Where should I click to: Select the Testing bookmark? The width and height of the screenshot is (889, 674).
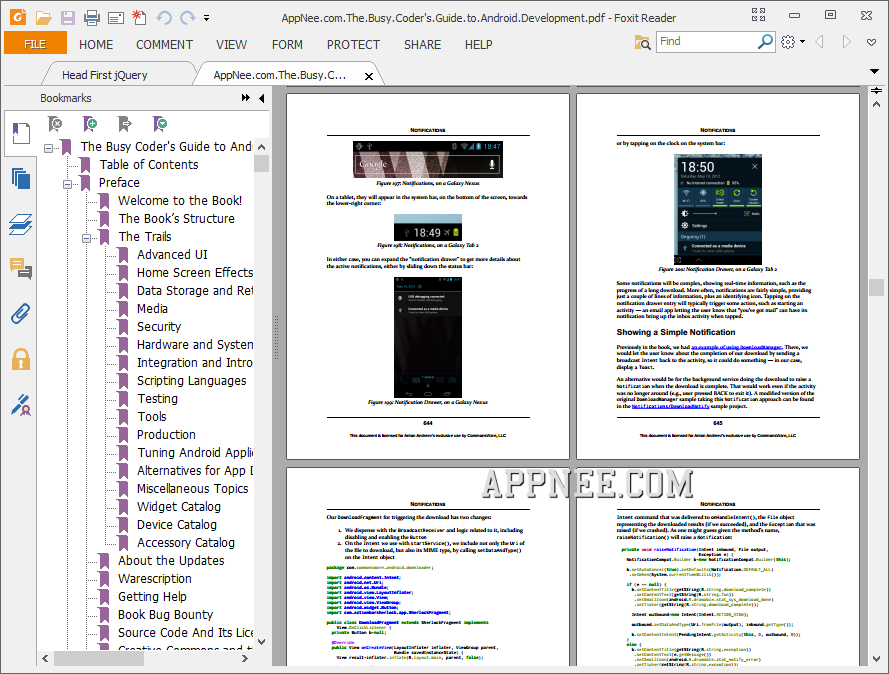pos(158,399)
